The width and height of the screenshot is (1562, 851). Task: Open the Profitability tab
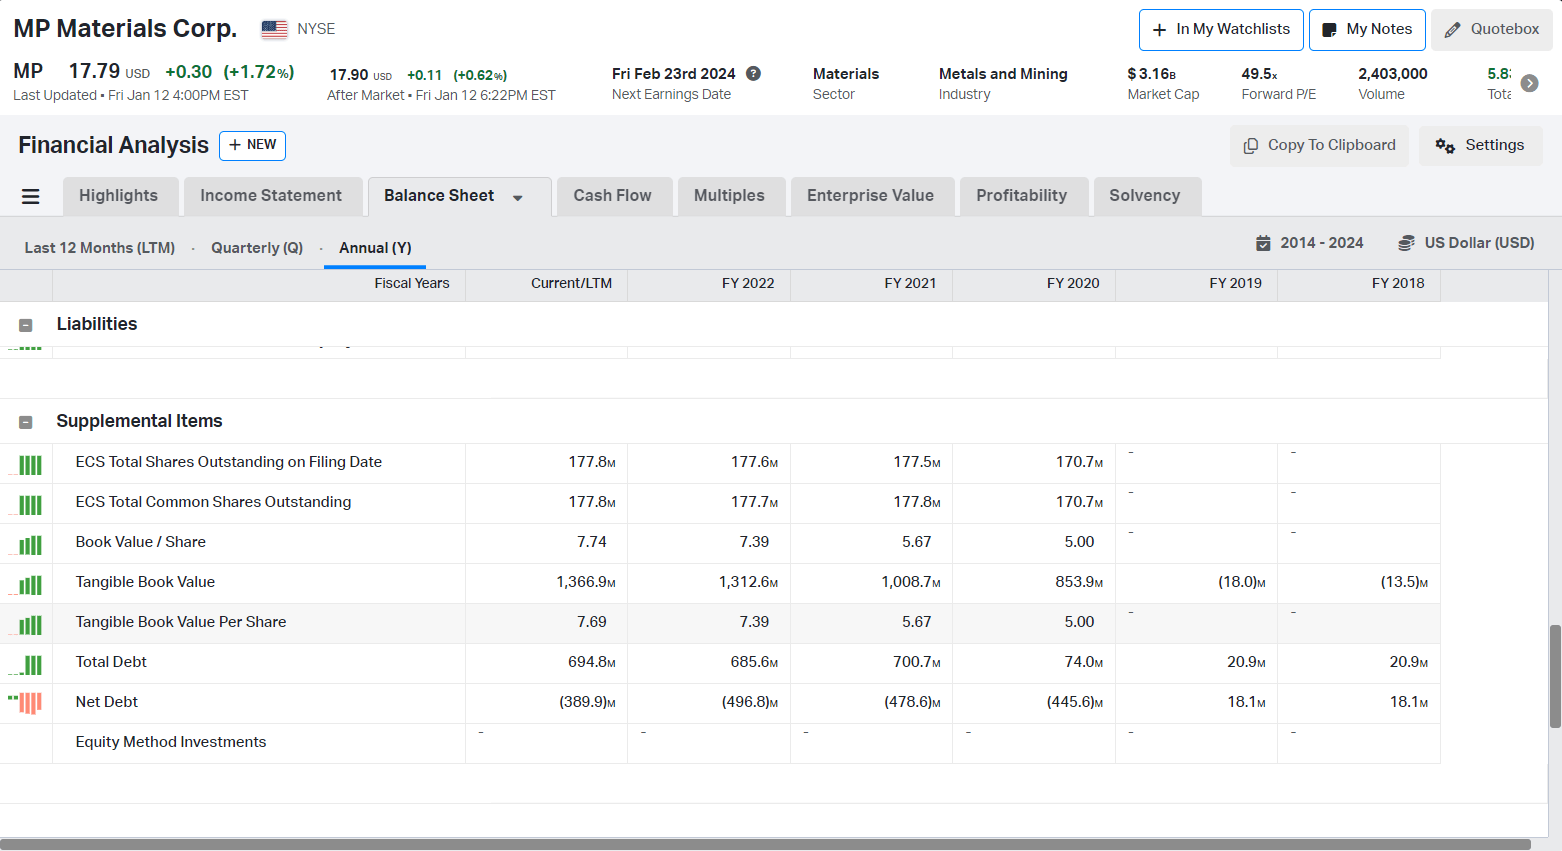[1024, 196]
